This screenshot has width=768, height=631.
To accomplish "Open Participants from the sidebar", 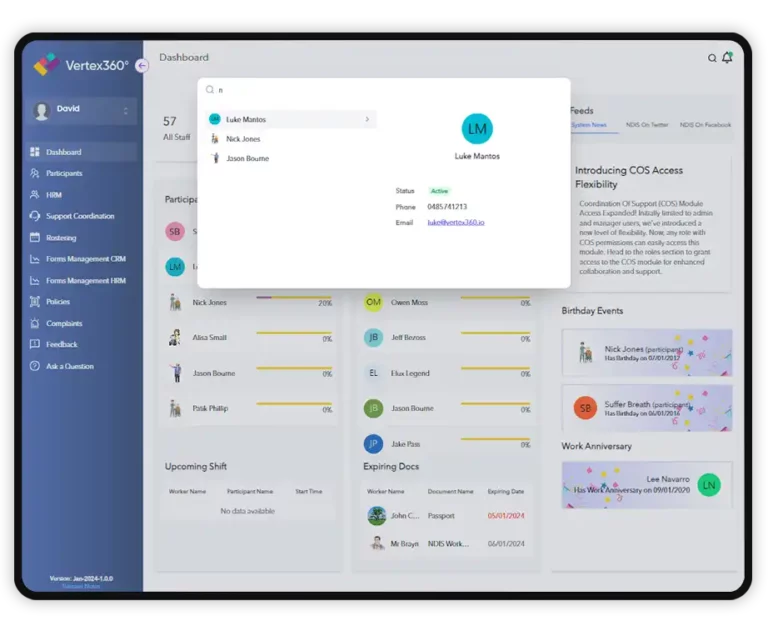I will (x=64, y=173).
